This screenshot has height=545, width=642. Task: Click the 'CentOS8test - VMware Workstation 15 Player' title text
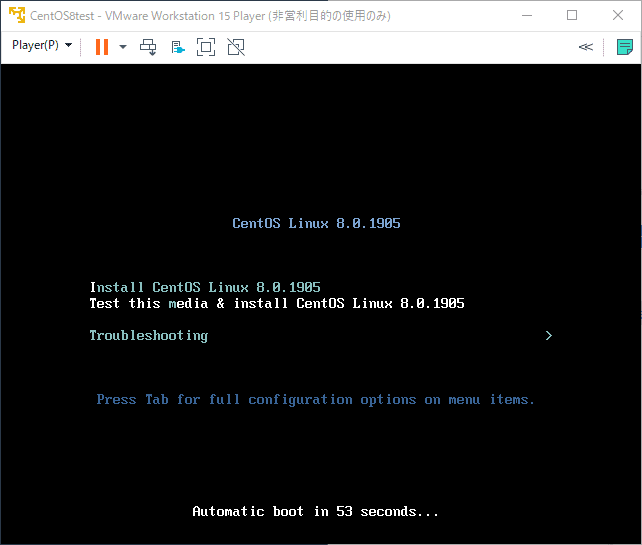210,16
